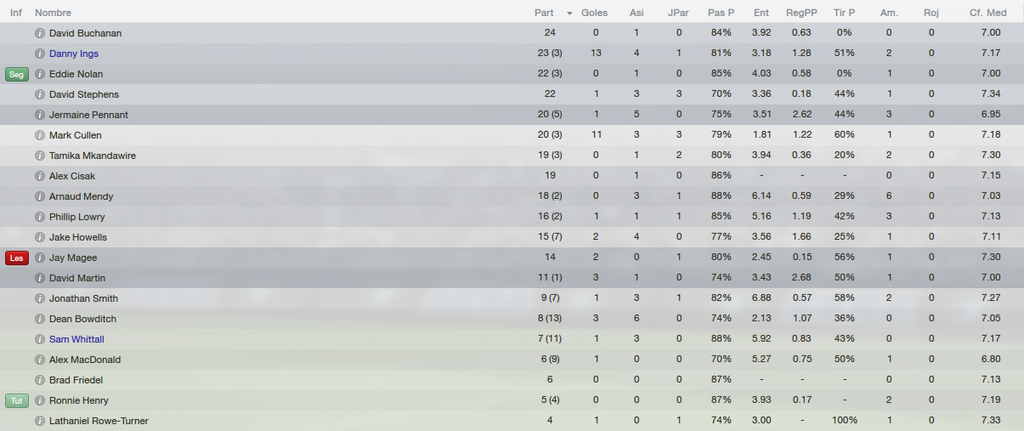Screen dimensions: 1024x431
Task: Click info icon beside Brad Friedel
Action: 40,380
